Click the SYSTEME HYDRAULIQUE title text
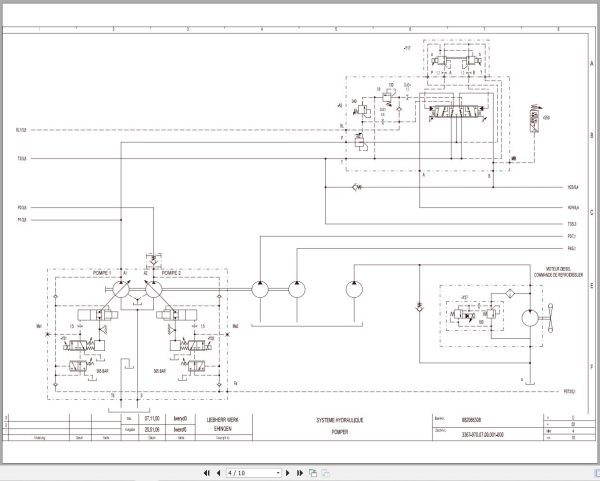Screen dimensions: 600x481 coord(340,420)
